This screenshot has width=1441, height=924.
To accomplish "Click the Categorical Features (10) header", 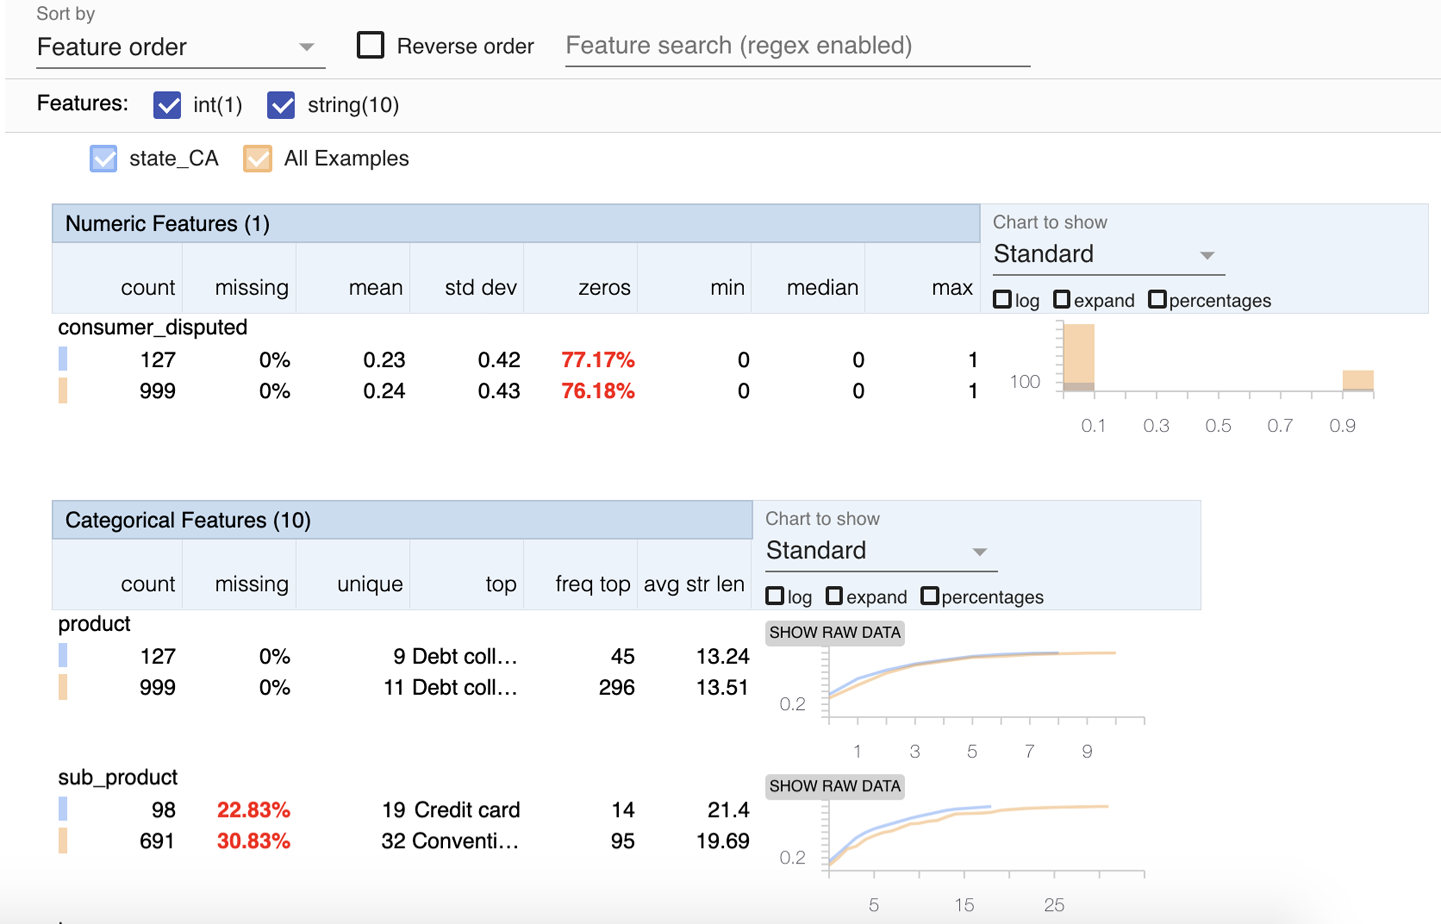I will pos(402,520).
